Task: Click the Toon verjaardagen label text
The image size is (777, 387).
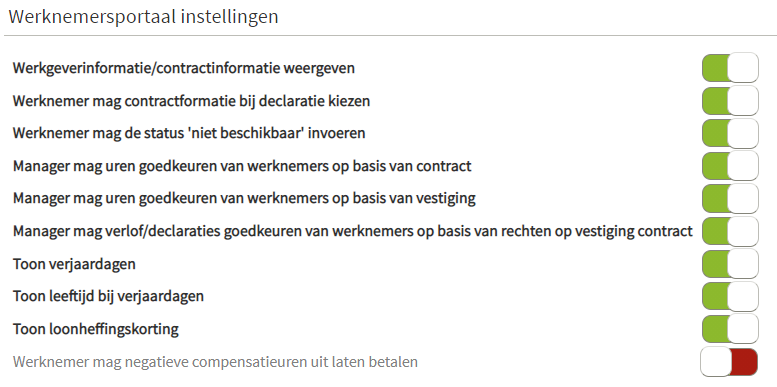Action: [74, 264]
